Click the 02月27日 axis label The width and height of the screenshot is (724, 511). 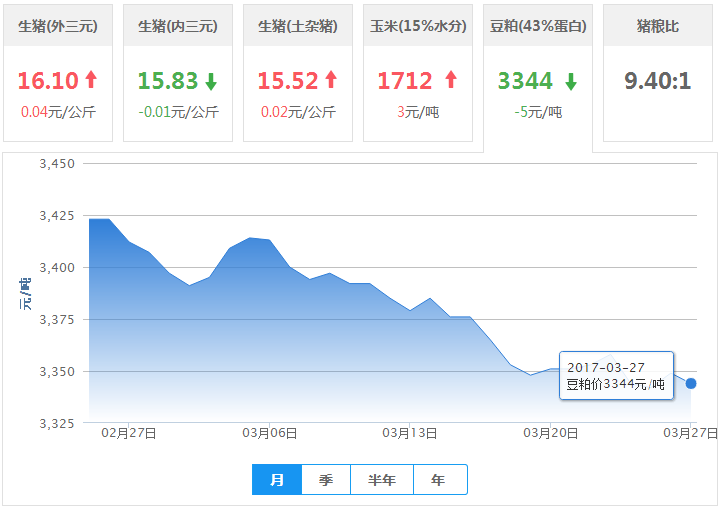129,433
